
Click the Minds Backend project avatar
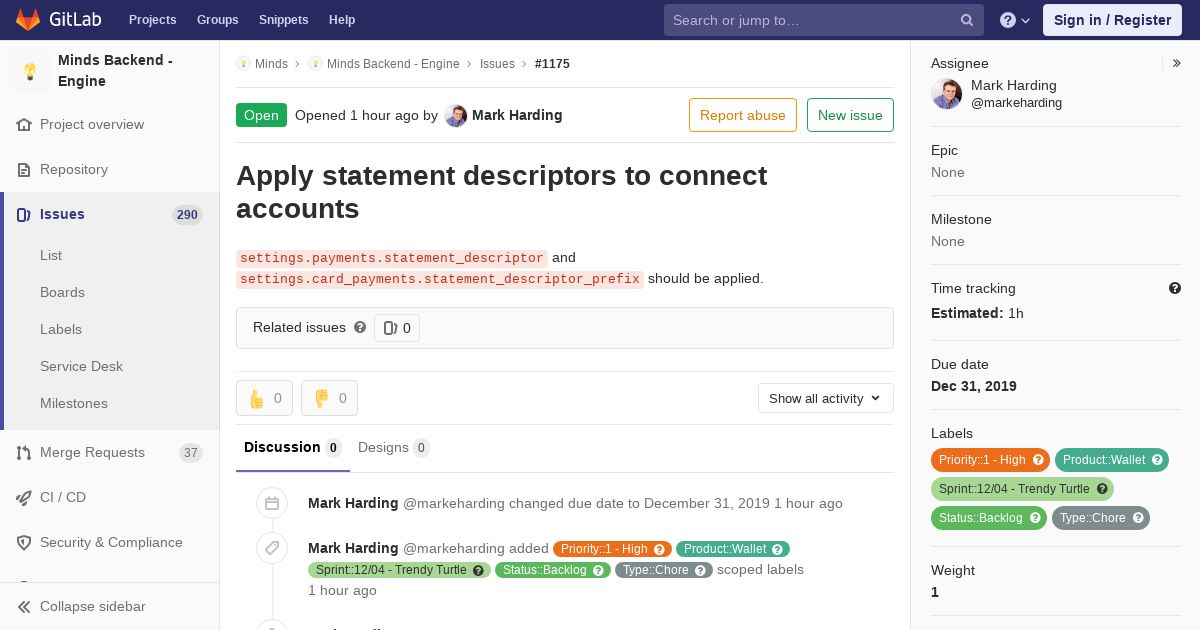pyautogui.click(x=30, y=71)
